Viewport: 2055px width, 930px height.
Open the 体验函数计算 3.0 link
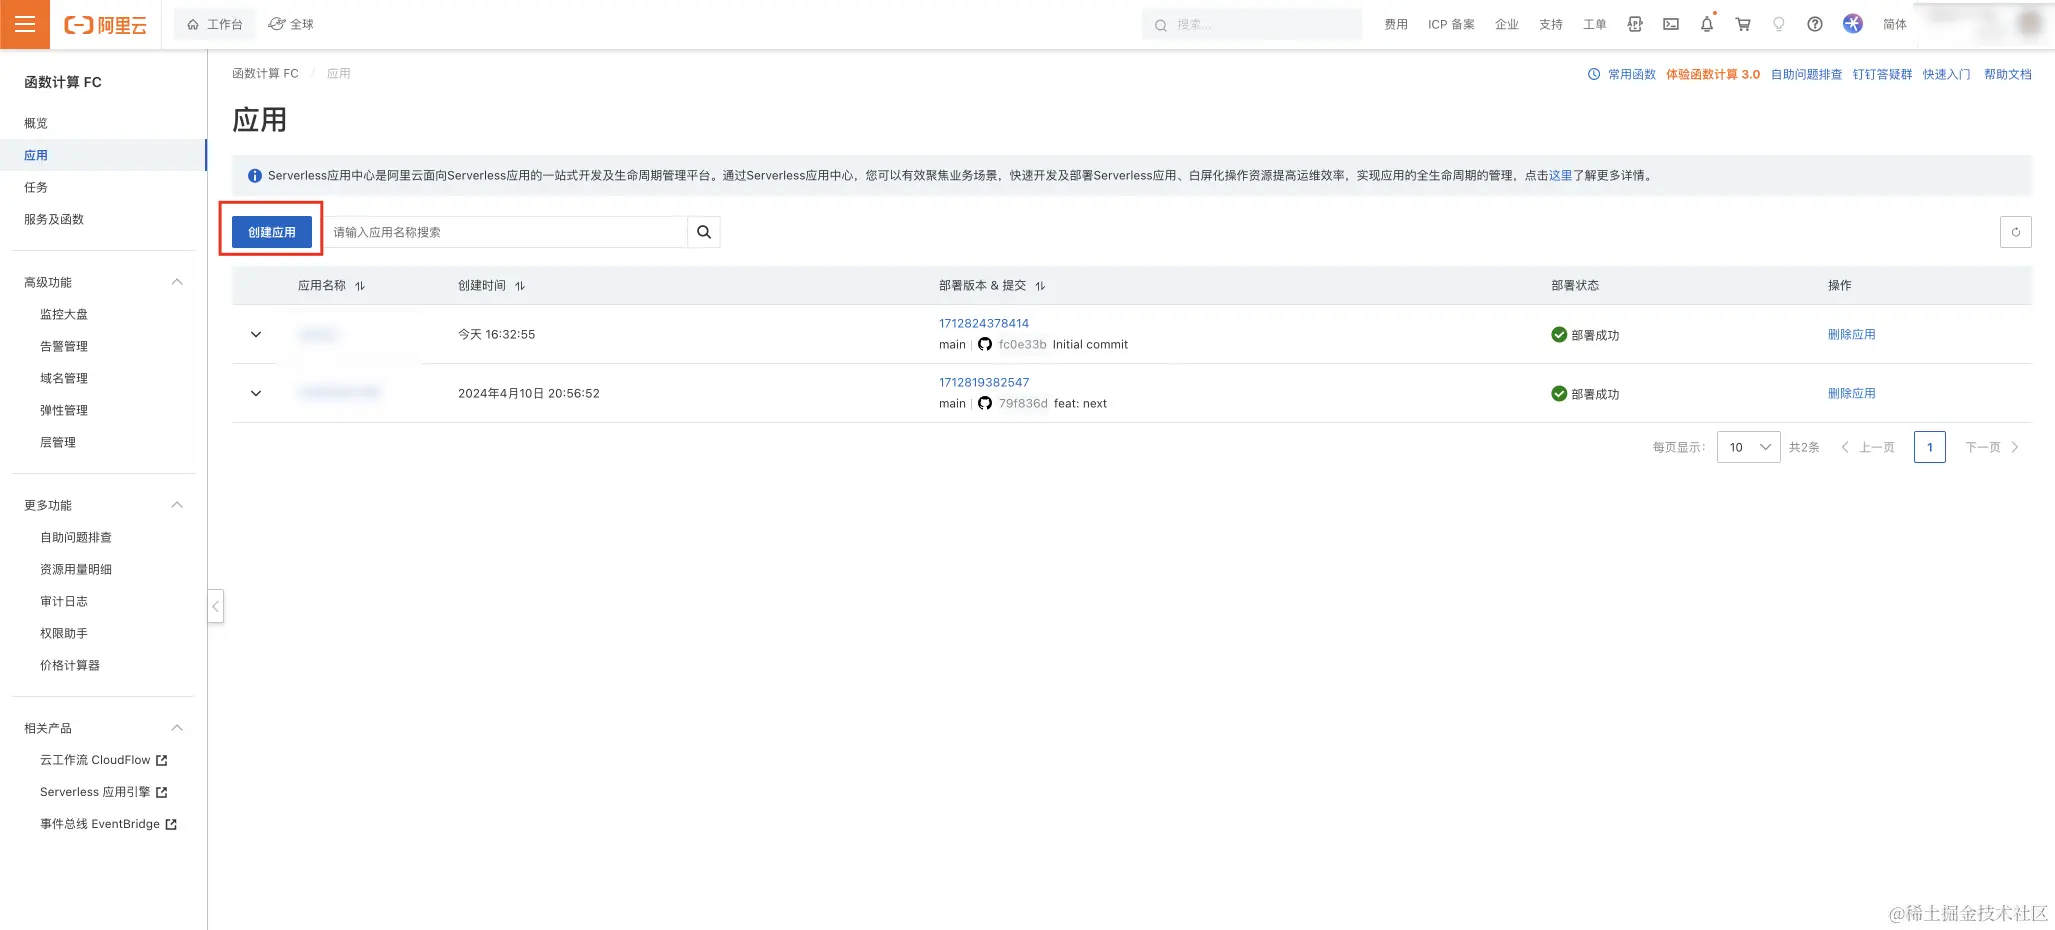1714,73
